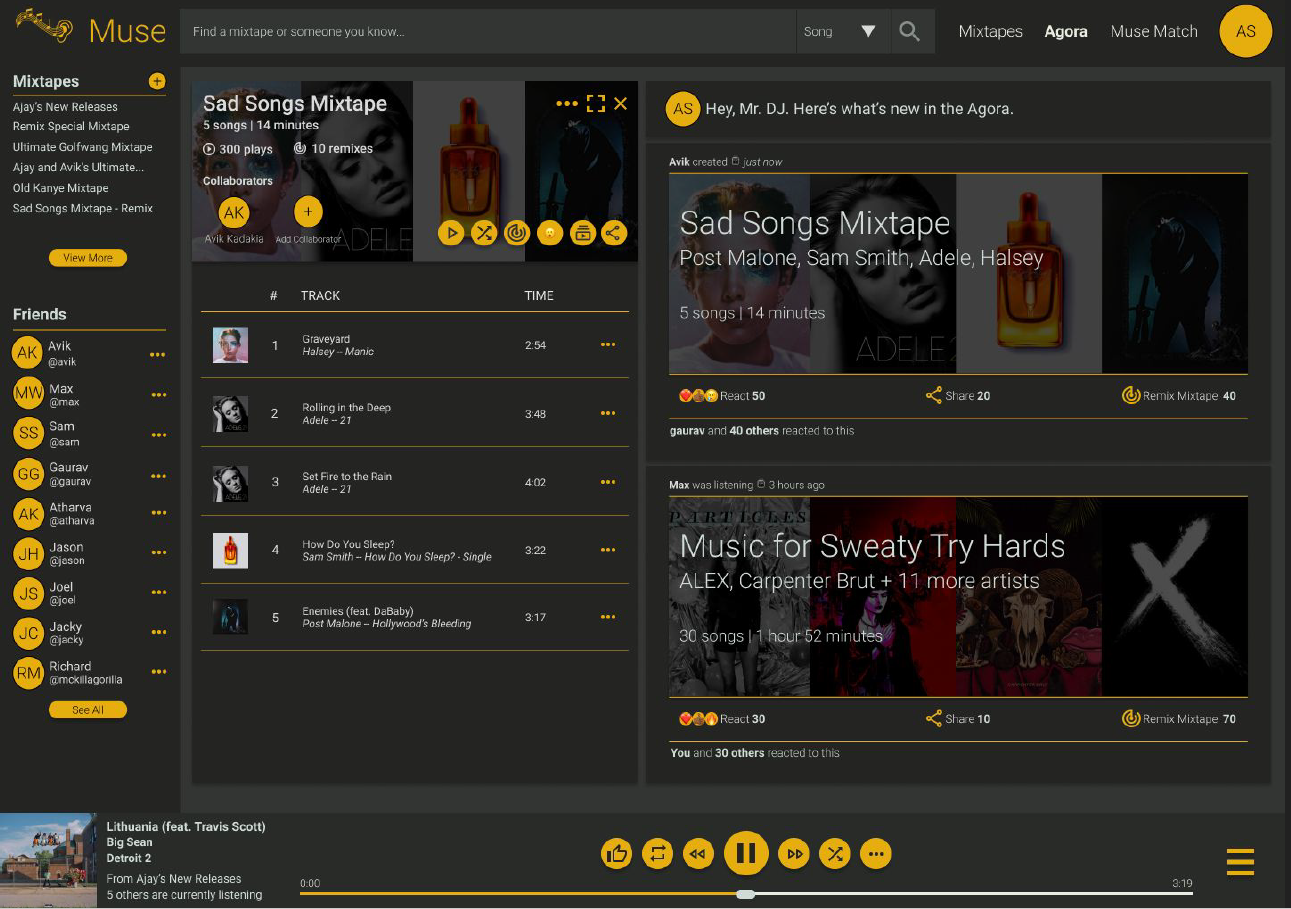Open Max's name in listening post
The height and width of the screenshot is (909, 1291).
tap(679, 485)
